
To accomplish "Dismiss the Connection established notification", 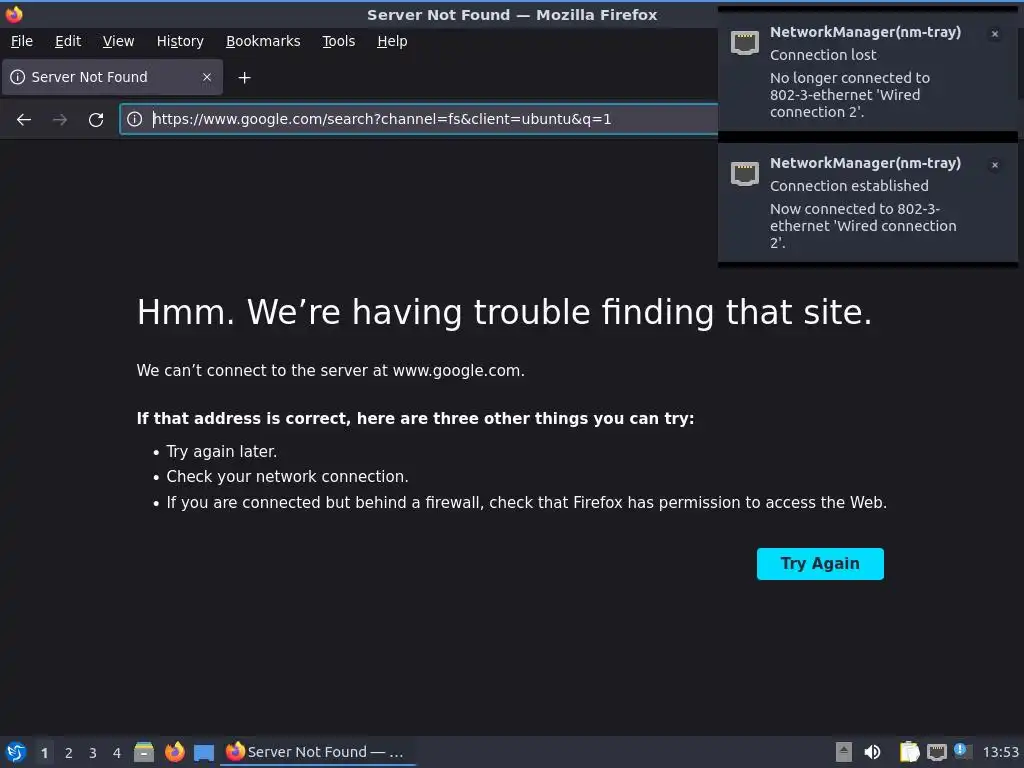I will (x=995, y=165).
